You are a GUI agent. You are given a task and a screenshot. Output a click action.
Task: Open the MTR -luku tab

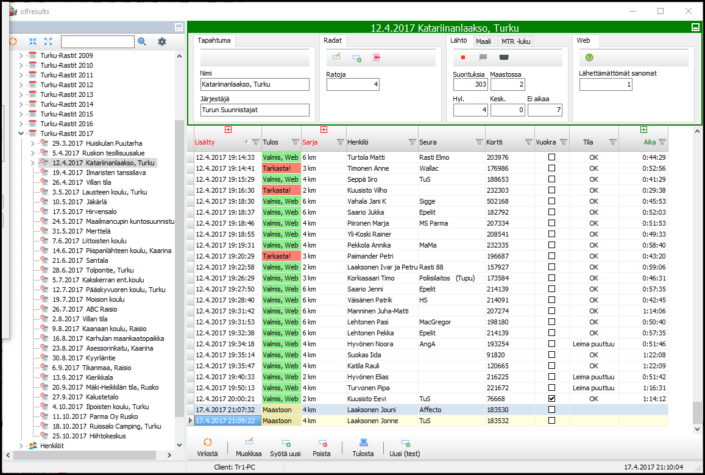[x=516, y=40]
